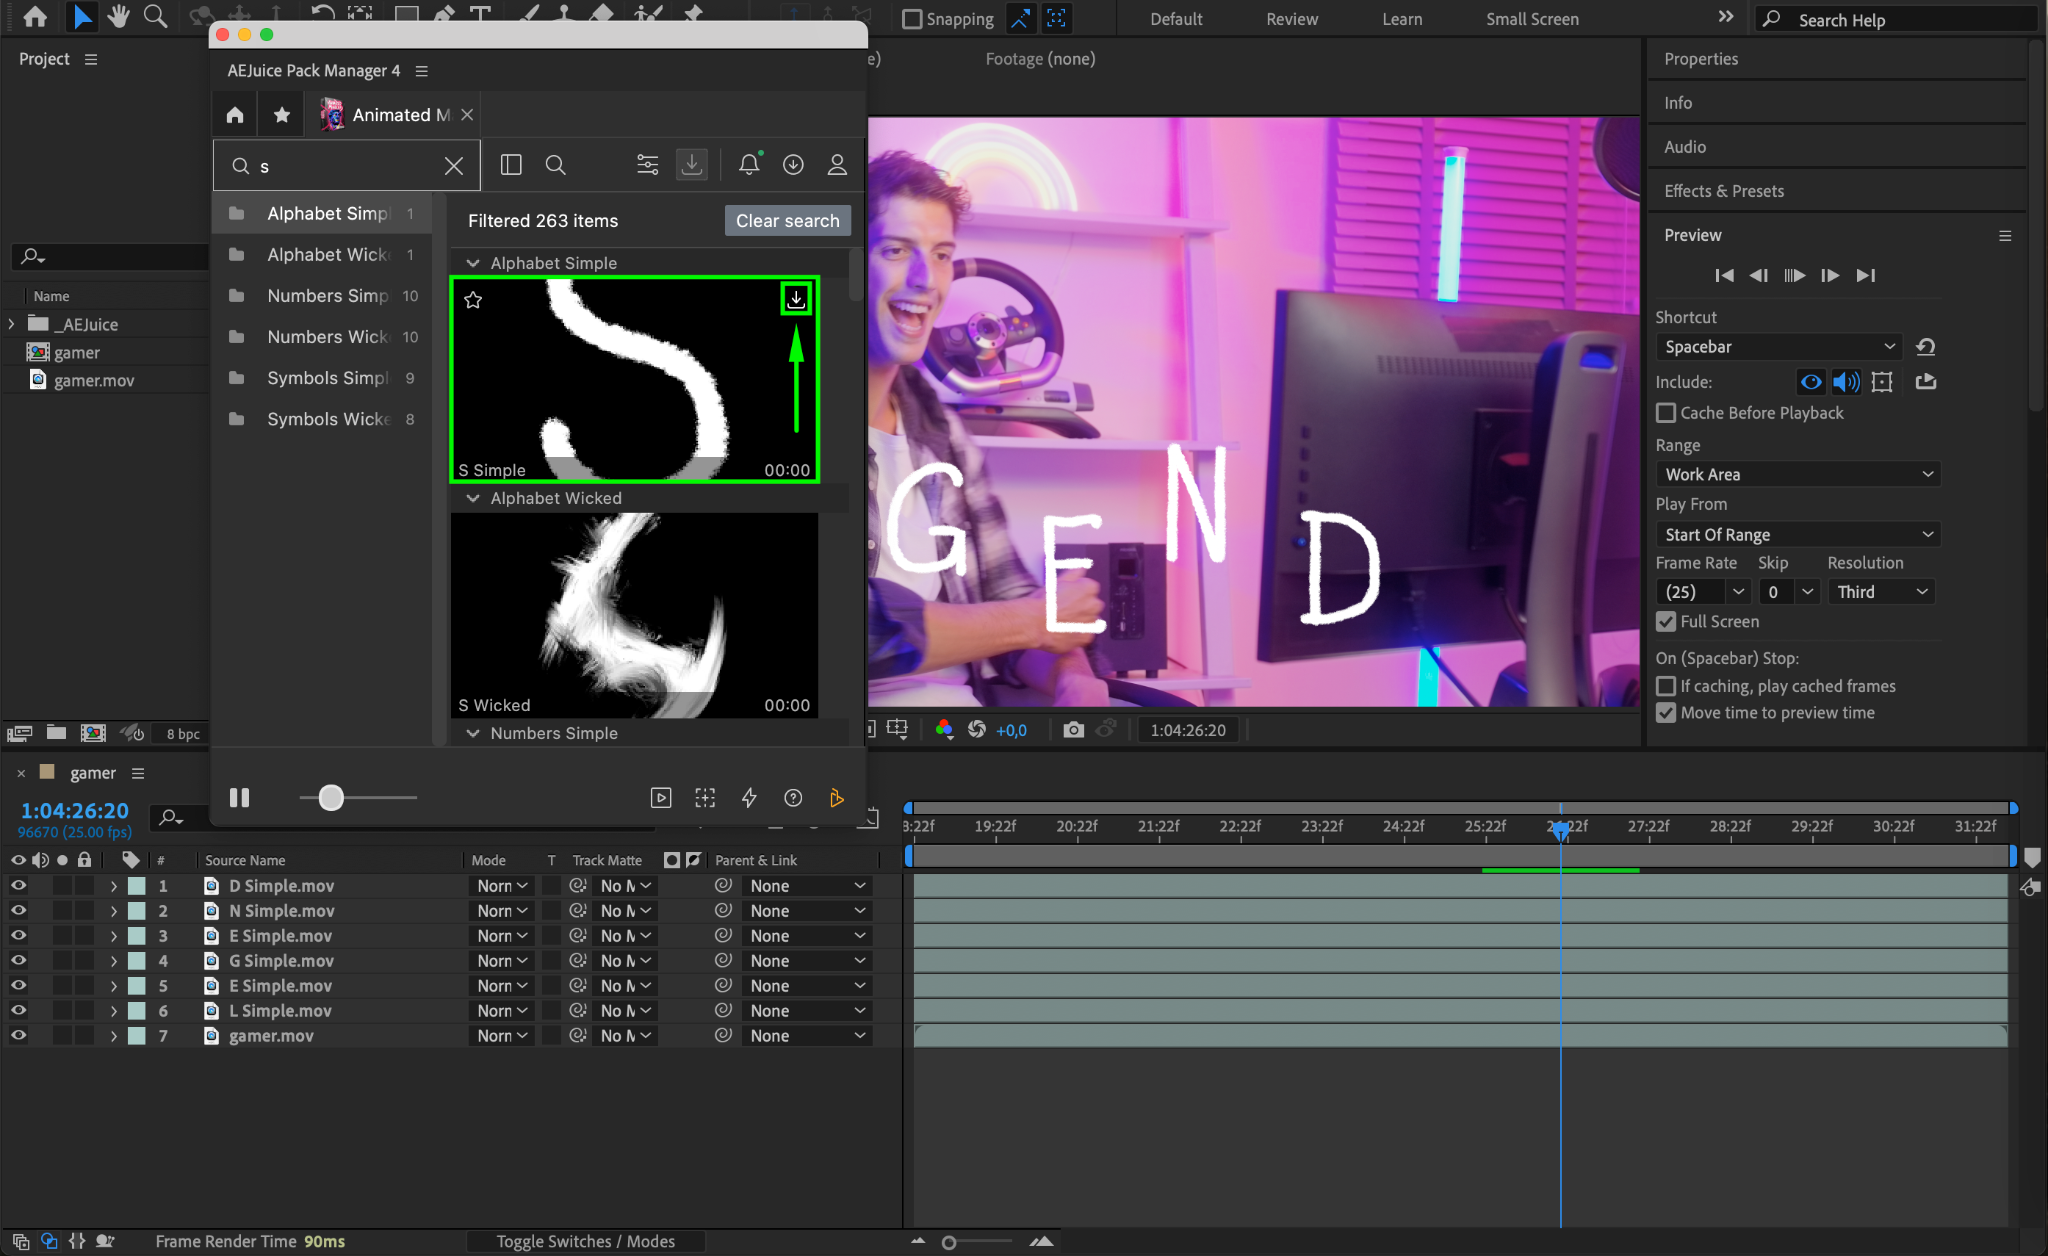Select the S Wicked thumbnail

634,614
